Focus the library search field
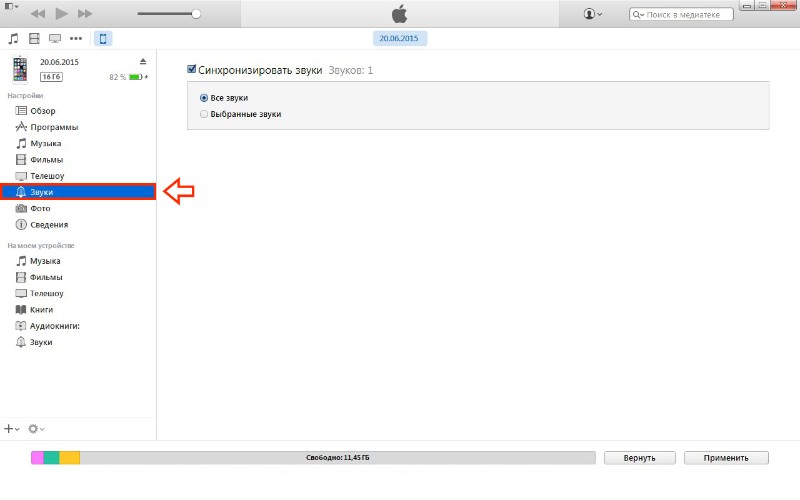 coord(681,14)
